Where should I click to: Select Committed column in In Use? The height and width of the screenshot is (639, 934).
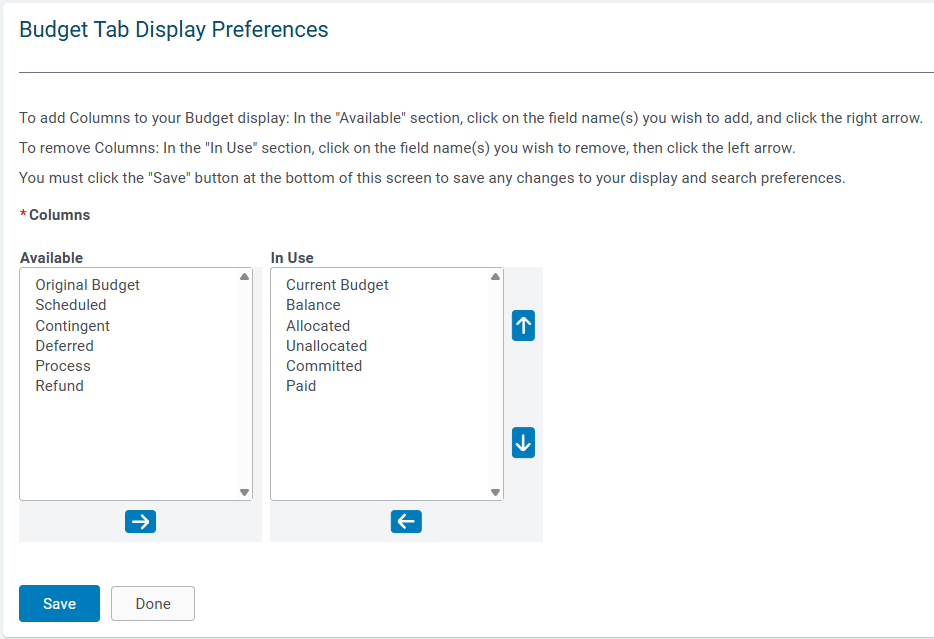(x=323, y=366)
